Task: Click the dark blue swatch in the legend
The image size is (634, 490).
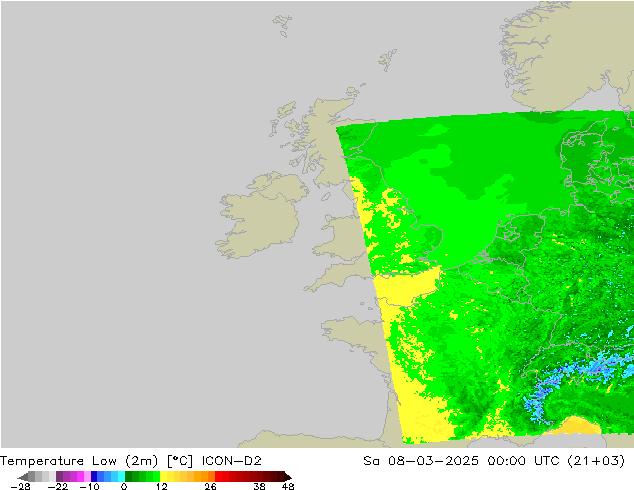Action: [94, 476]
